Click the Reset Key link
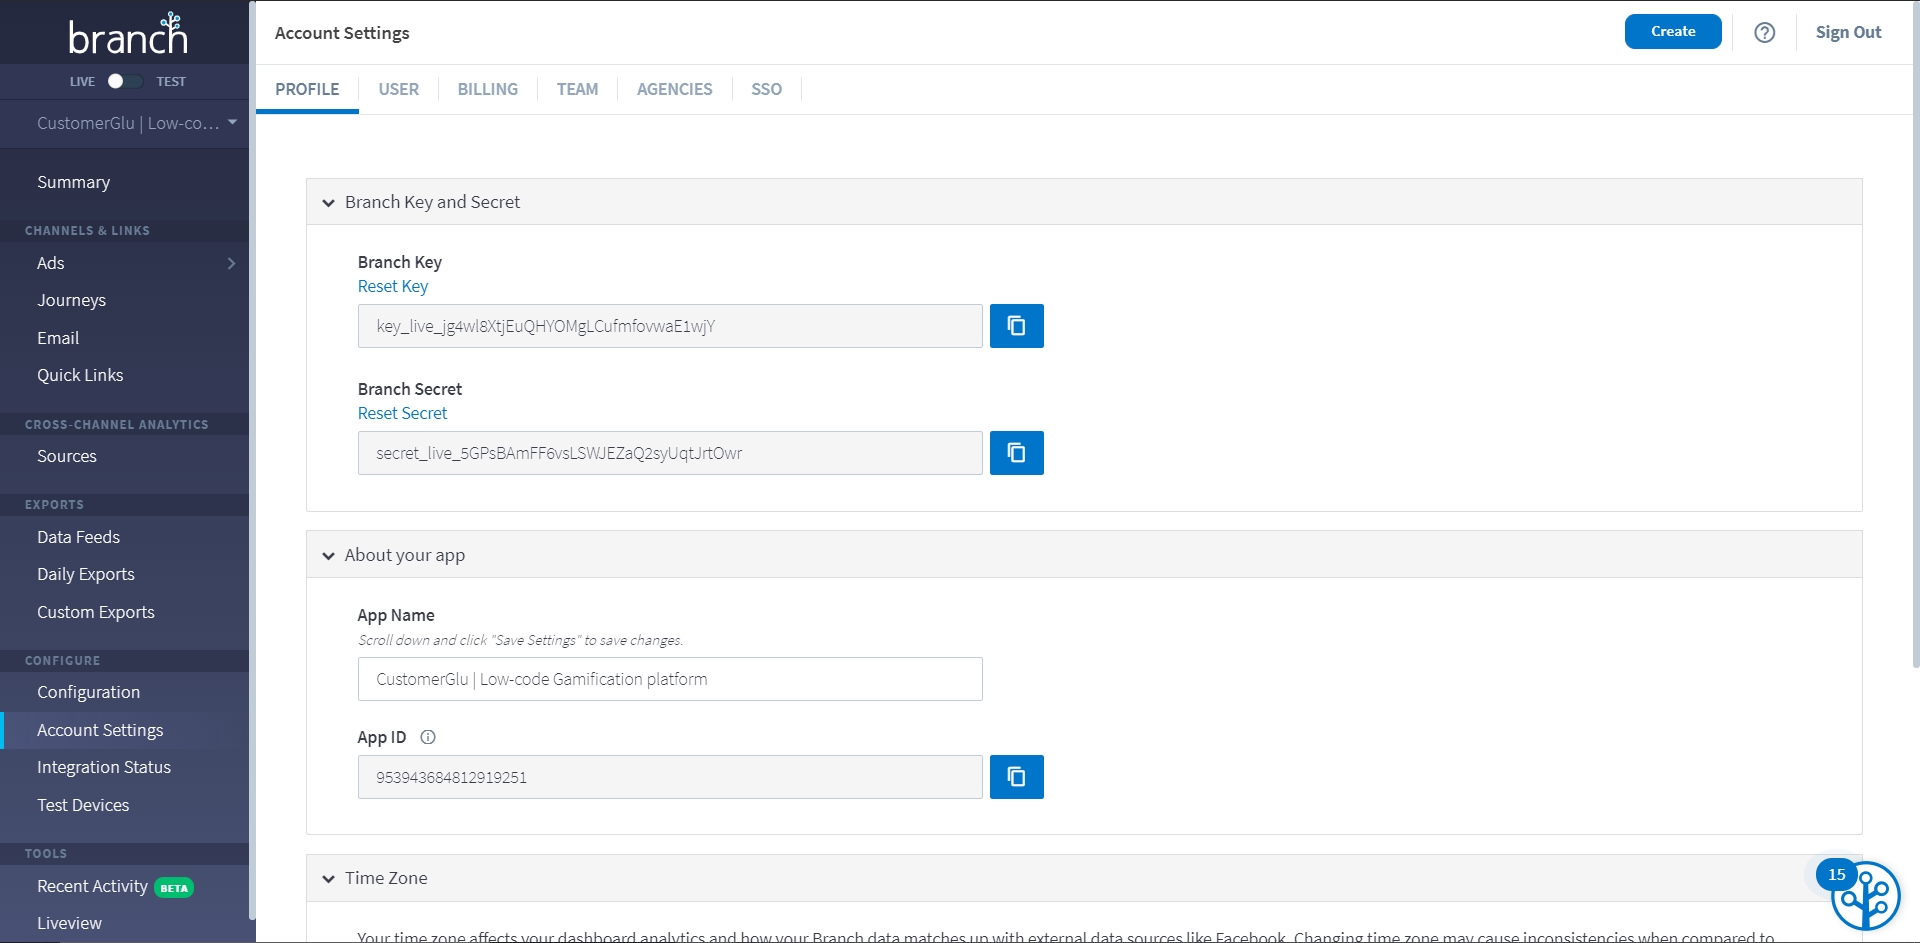This screenshot has width=1920, height=943. [392, 286]
